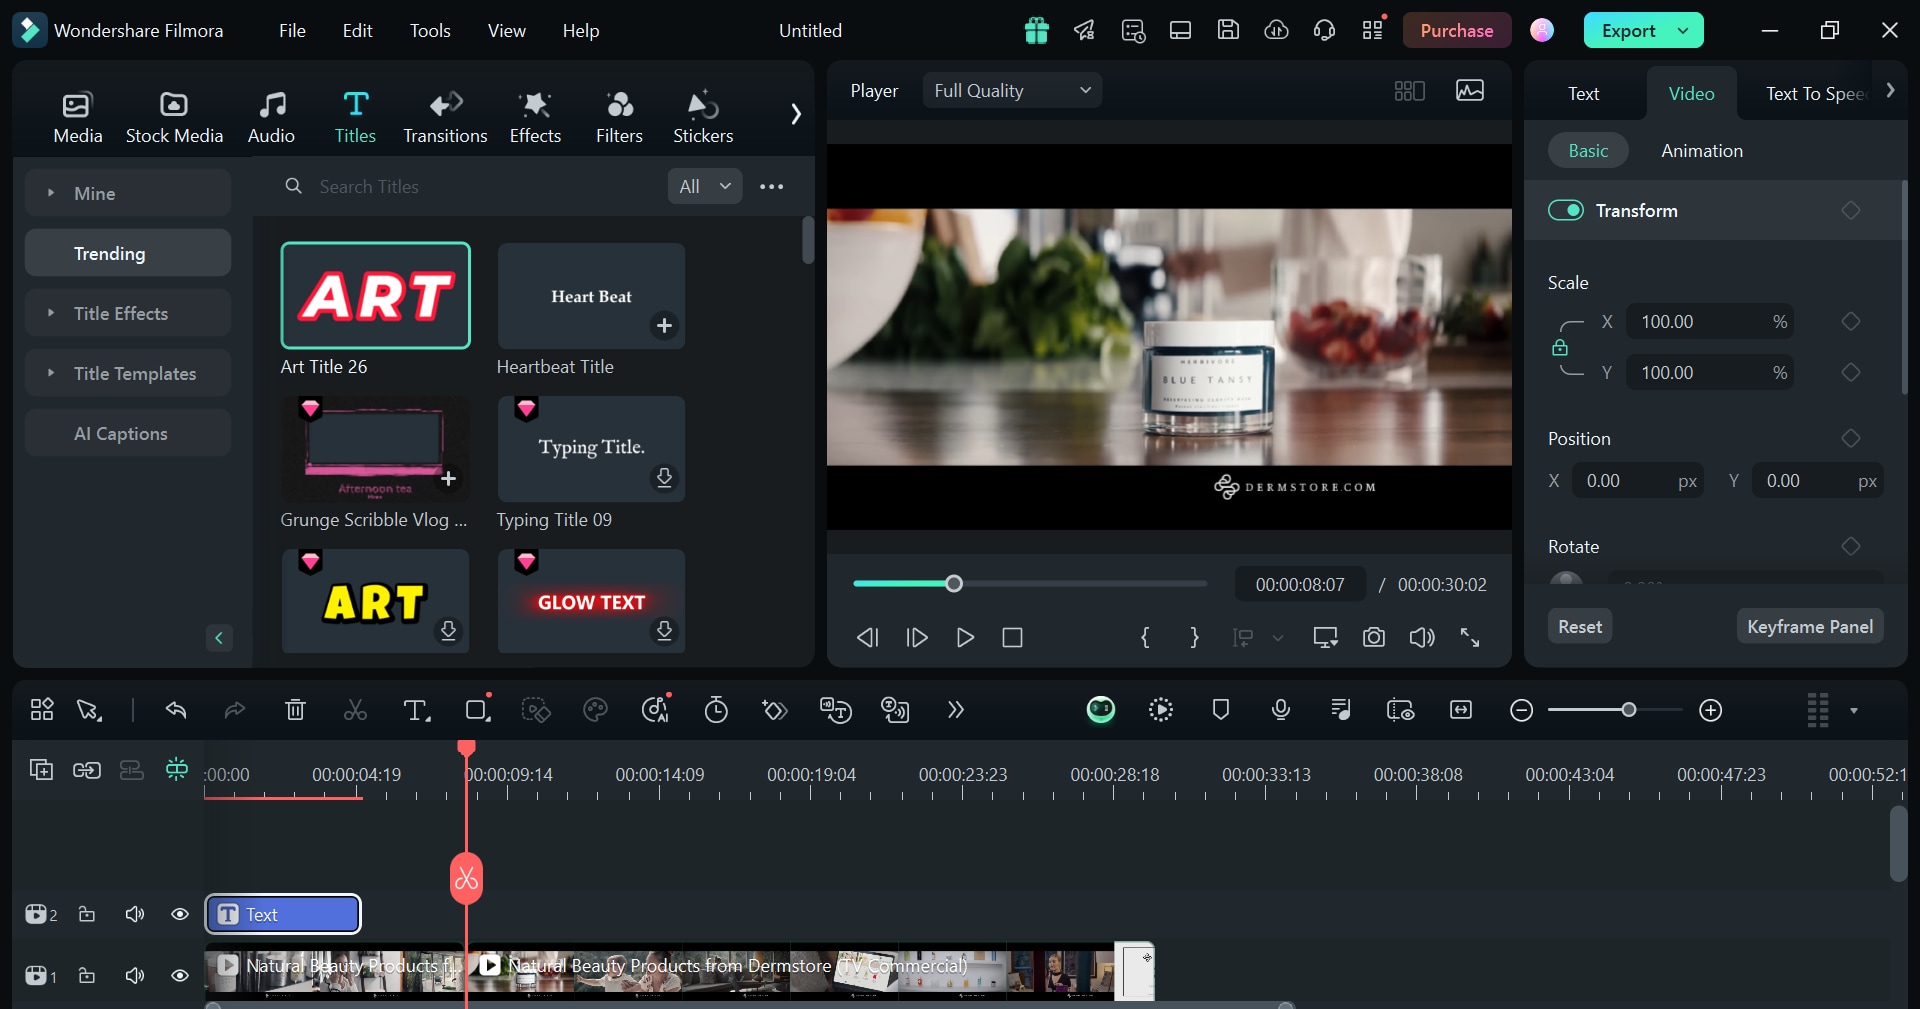The height and width of the screenshot is (1009, 1920).
Task: Expand the Mine category
Action: click(x=128, y=193)
